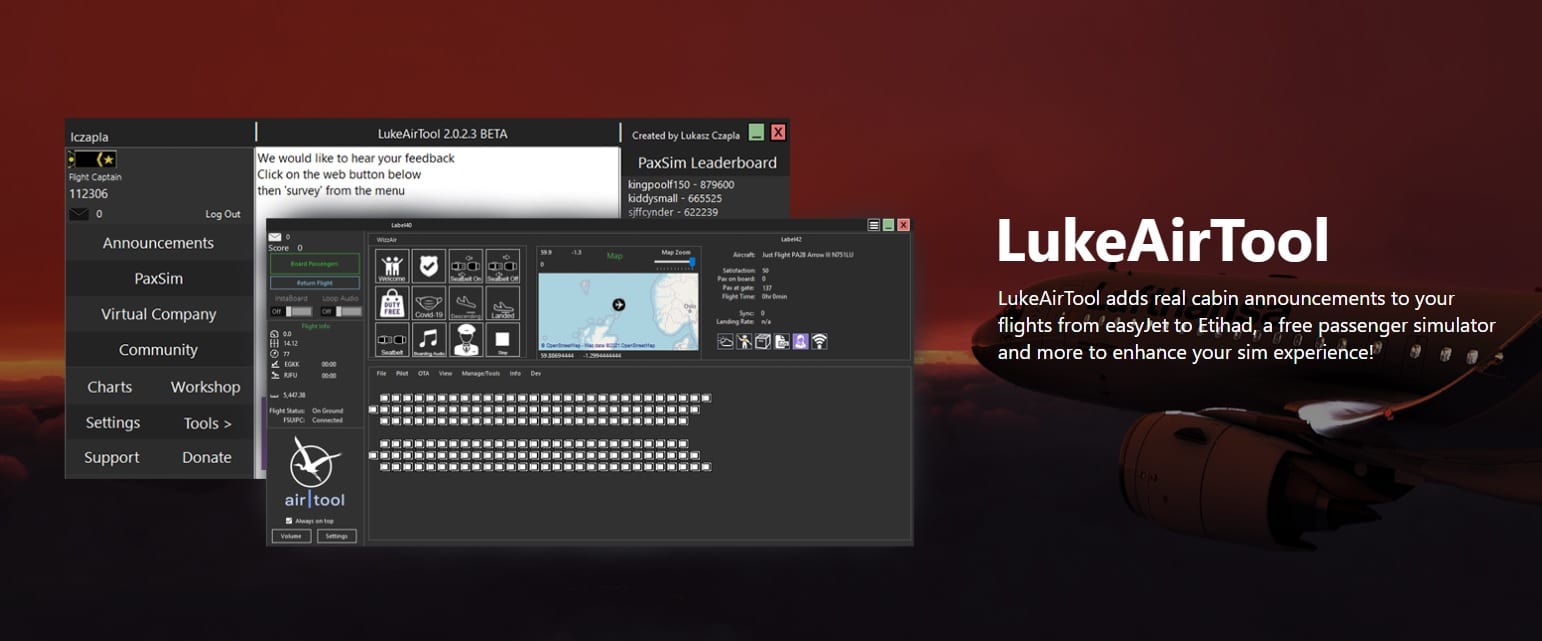Expand the Tools > submenu

[207, 423]
